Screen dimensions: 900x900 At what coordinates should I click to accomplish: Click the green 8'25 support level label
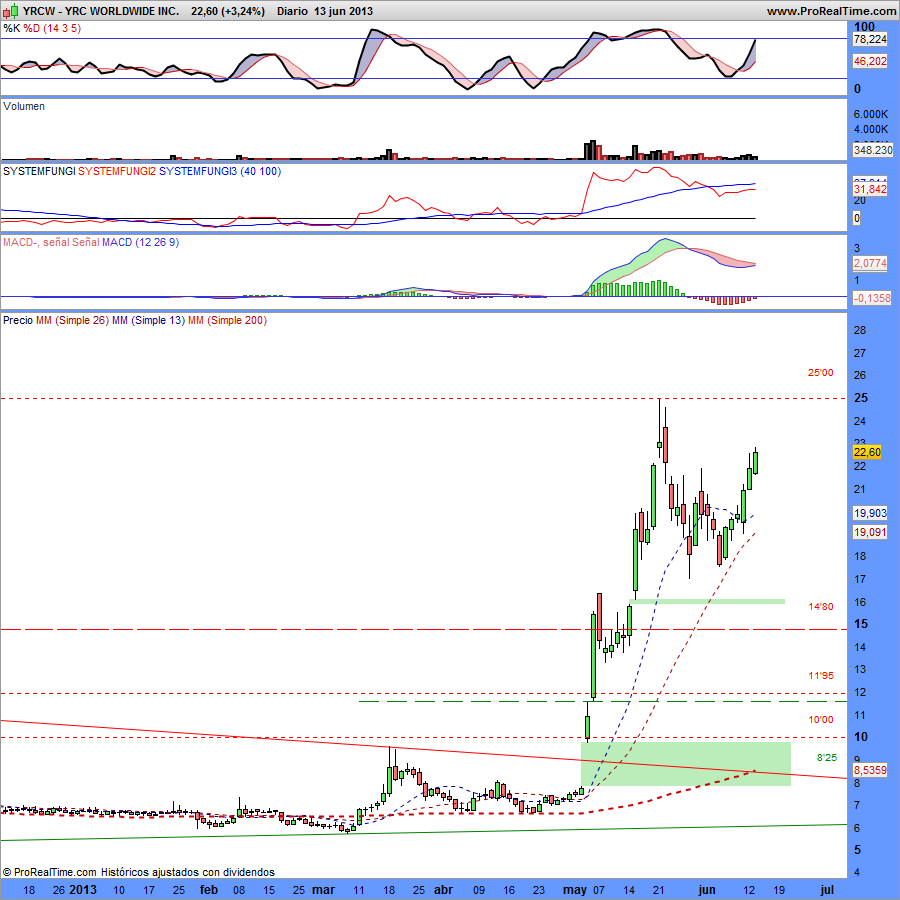tap(827, 758)
